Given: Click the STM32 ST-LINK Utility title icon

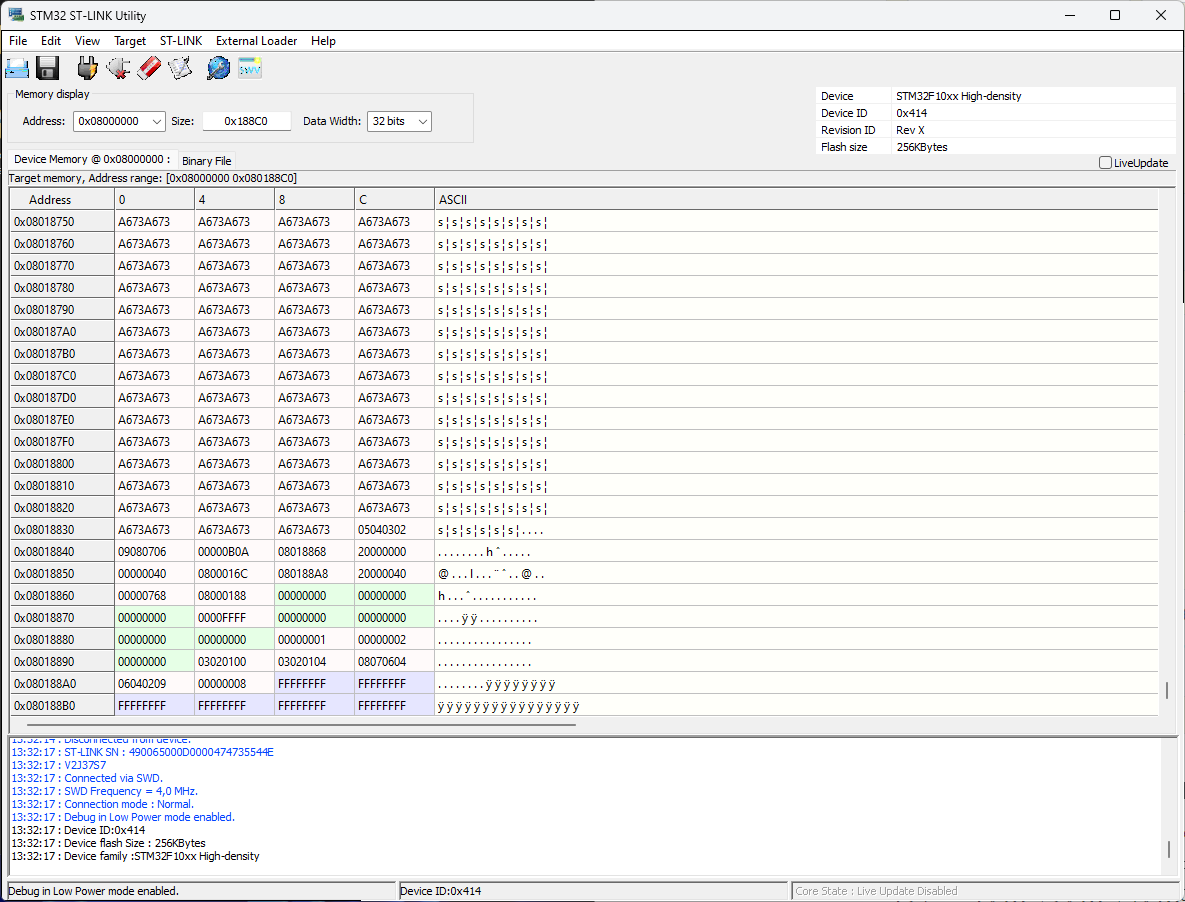Looking at the screenshot, I should pyautogui.click(x=15, y=15).
